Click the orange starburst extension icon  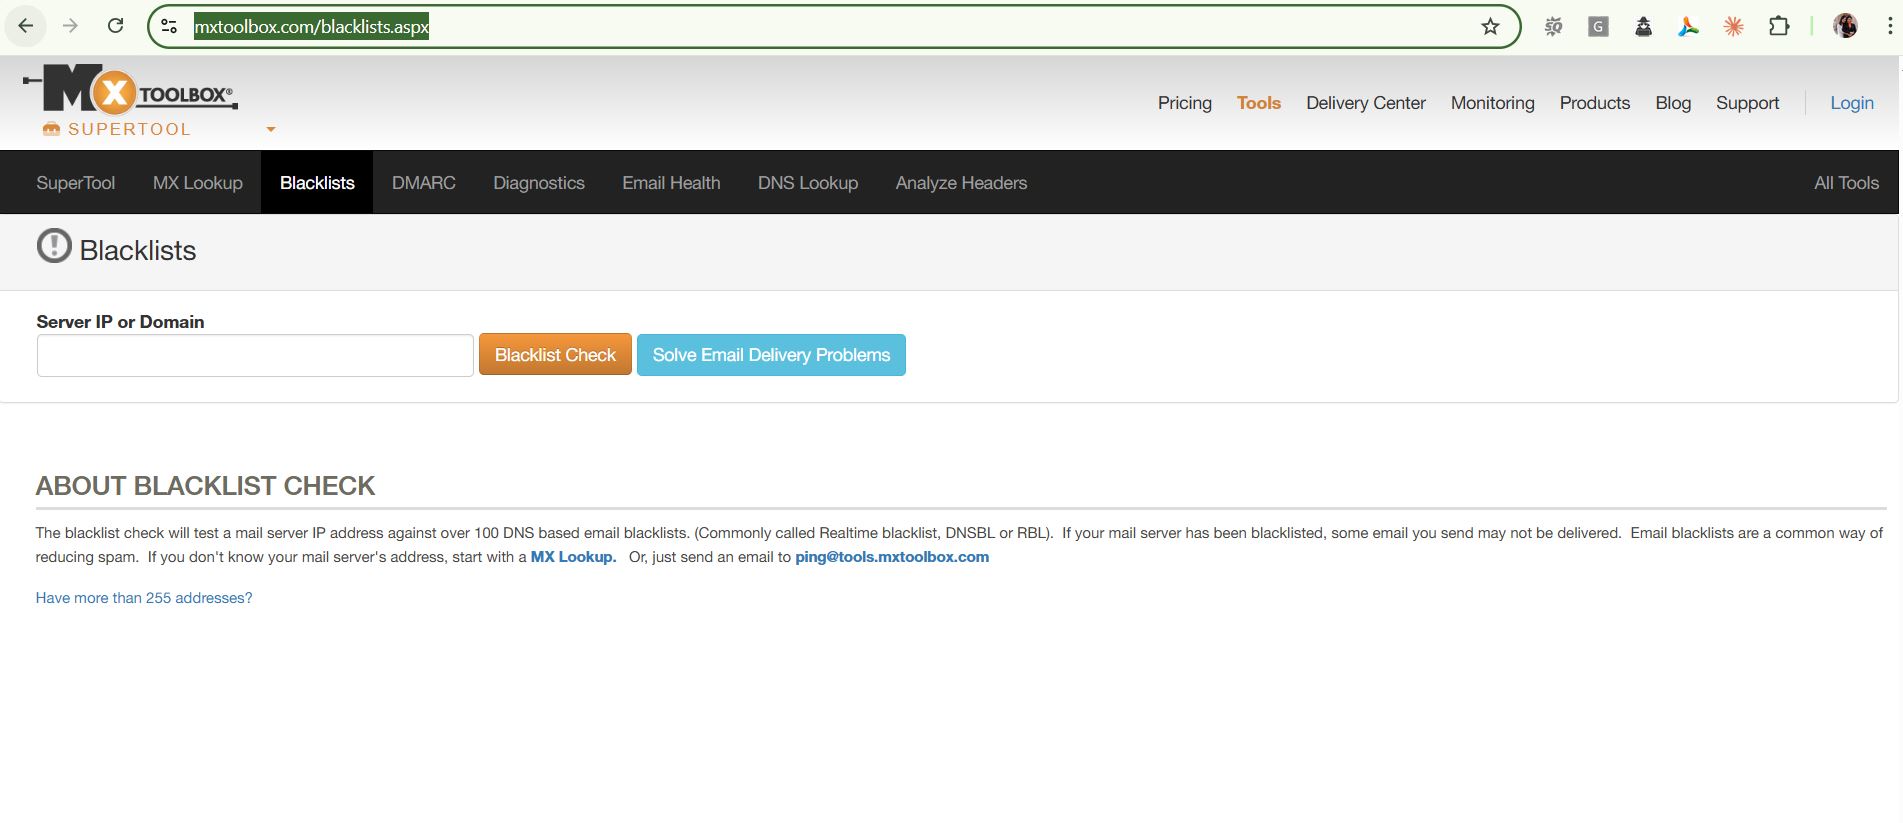[1734, 27]
